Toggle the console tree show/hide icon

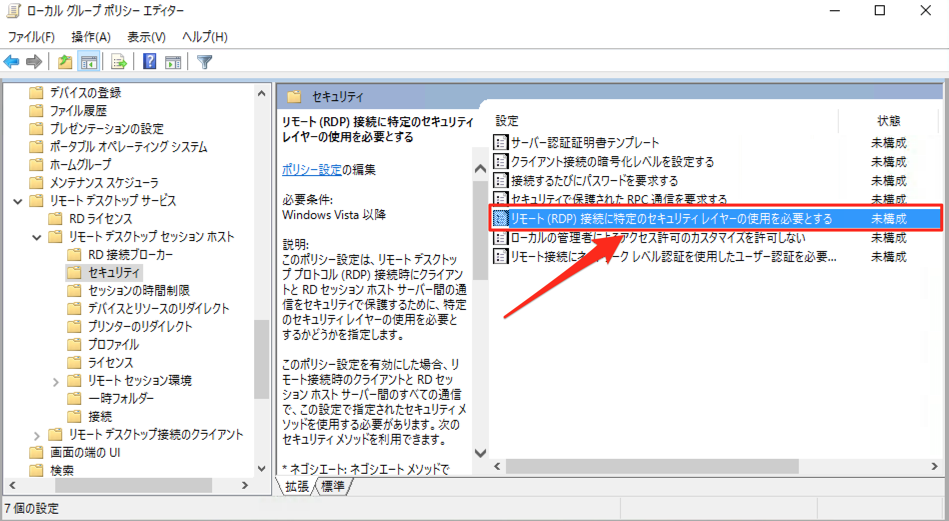[89, 62]
